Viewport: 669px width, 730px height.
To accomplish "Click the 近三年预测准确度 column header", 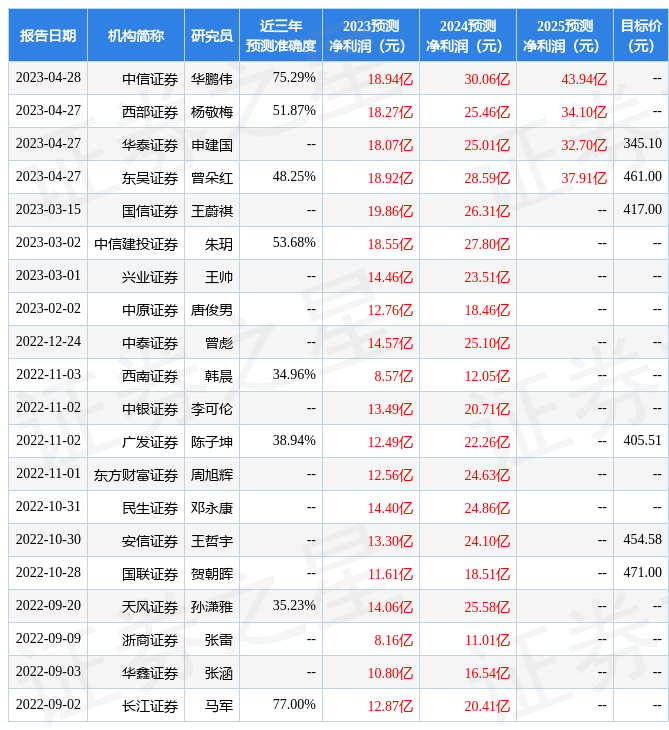I will coord(280,35).
